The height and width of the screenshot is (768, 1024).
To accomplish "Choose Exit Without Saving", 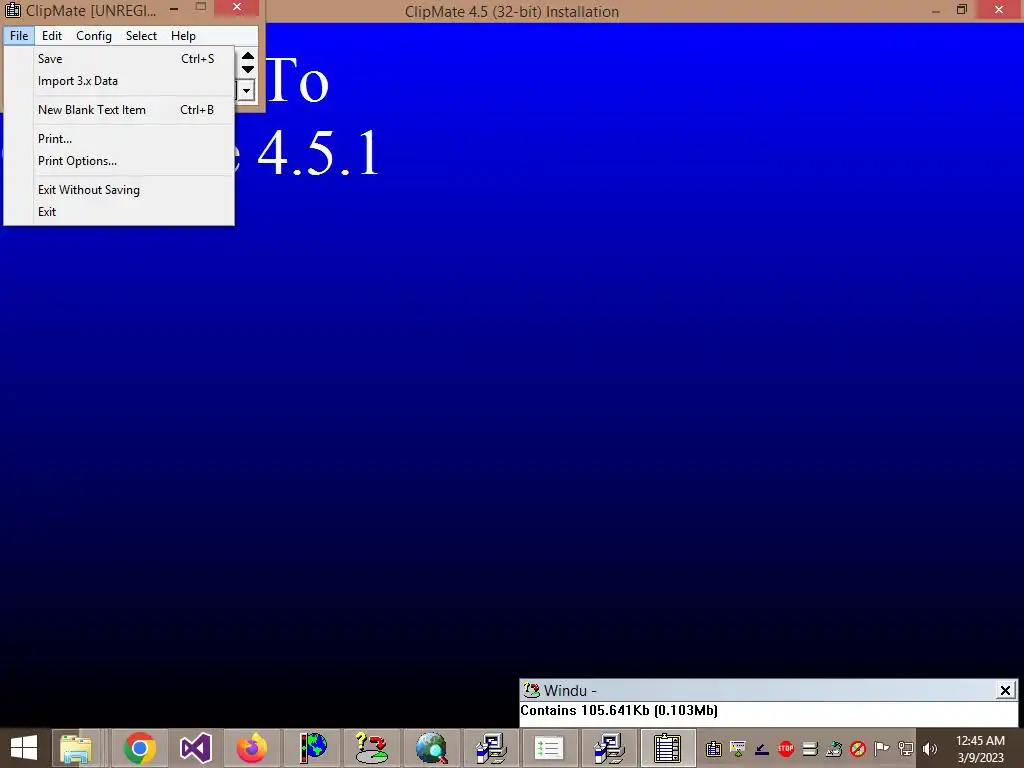I will [134, 189].
